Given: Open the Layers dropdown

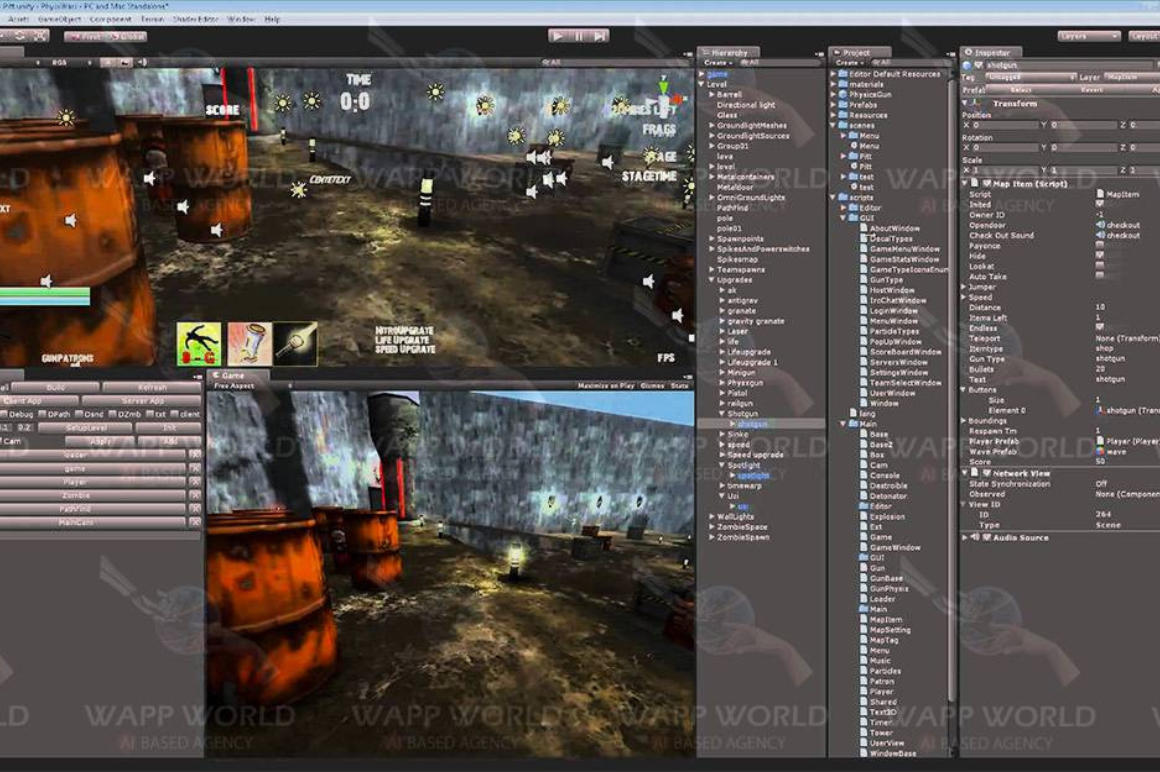Looking at the screenshot, I should 1088,36.
